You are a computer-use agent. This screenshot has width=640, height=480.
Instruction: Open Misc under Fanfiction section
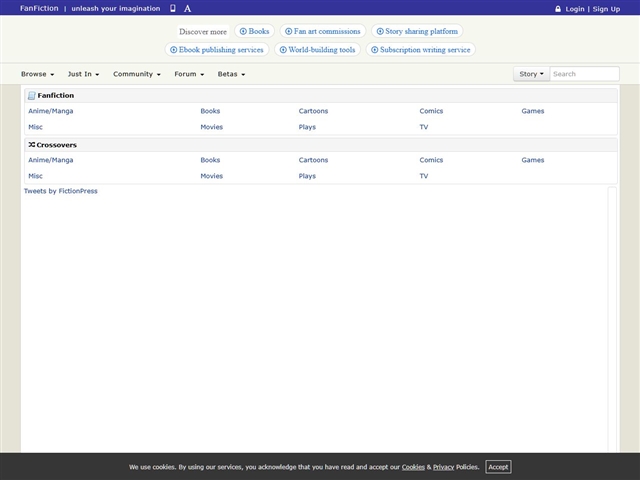(35, 127)
